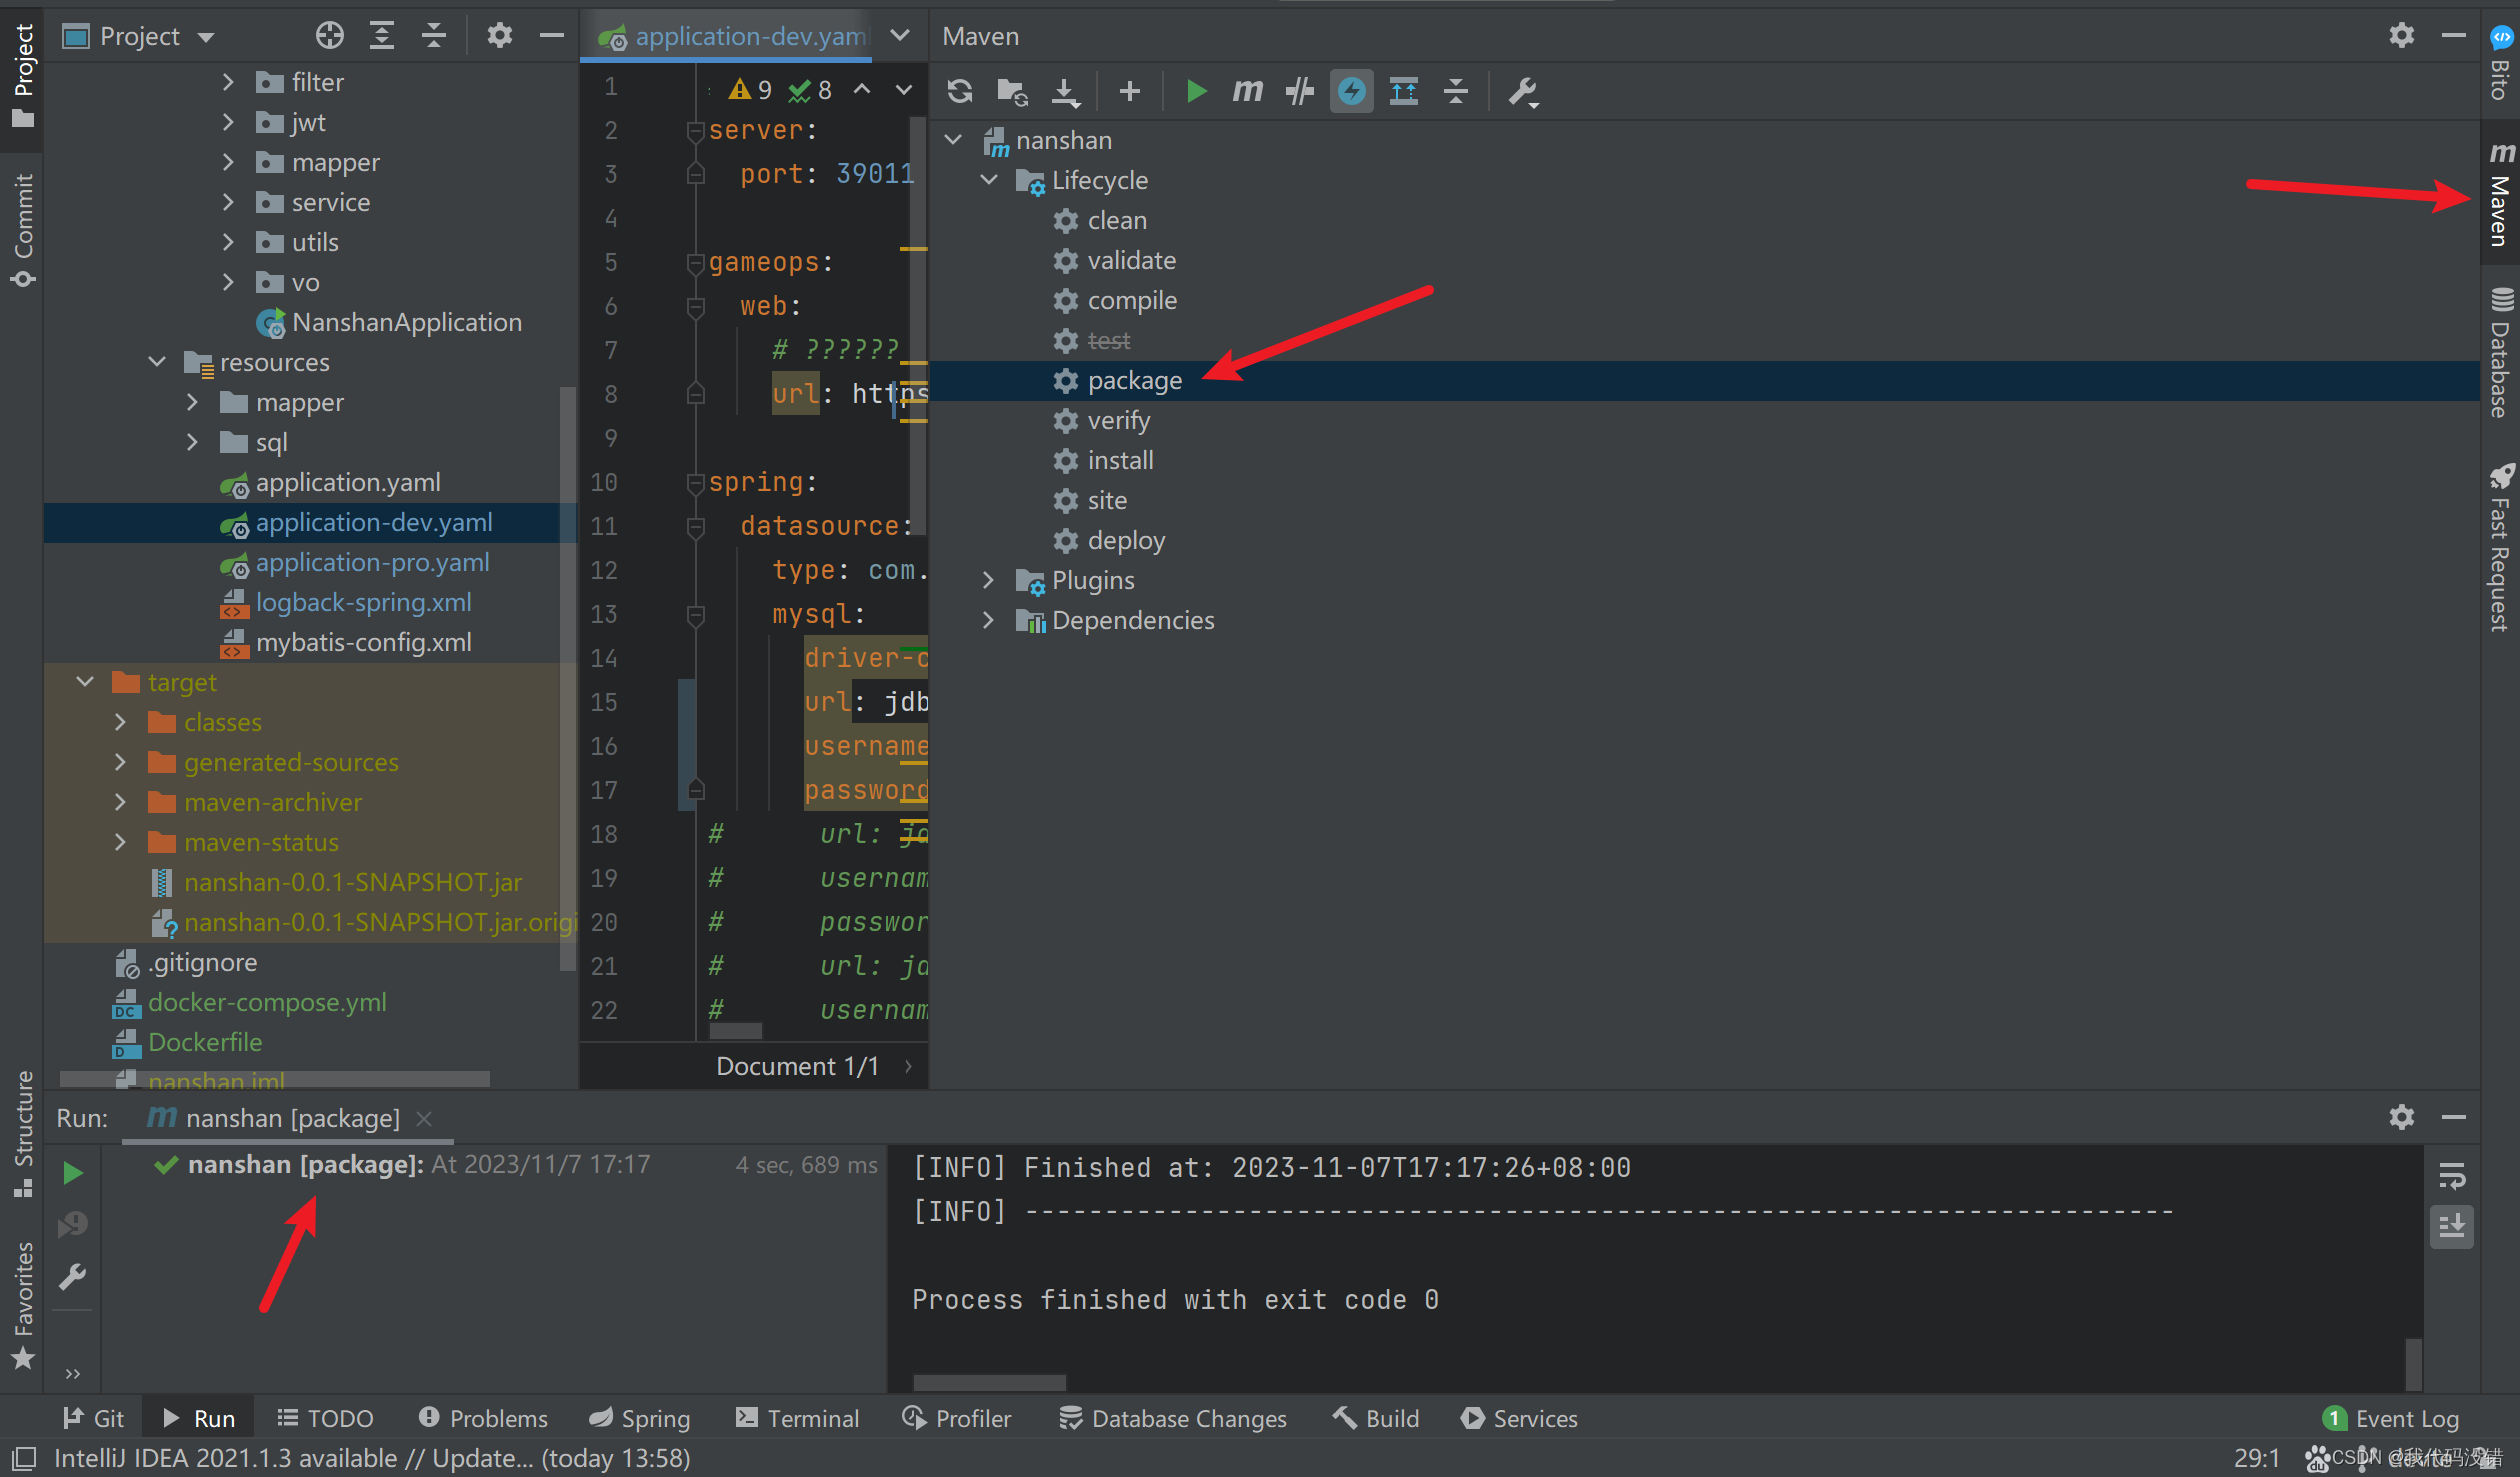Toggle Offline Mode in Maven toolbar
The image size is (2520, 1477).
coord(1299,91)
